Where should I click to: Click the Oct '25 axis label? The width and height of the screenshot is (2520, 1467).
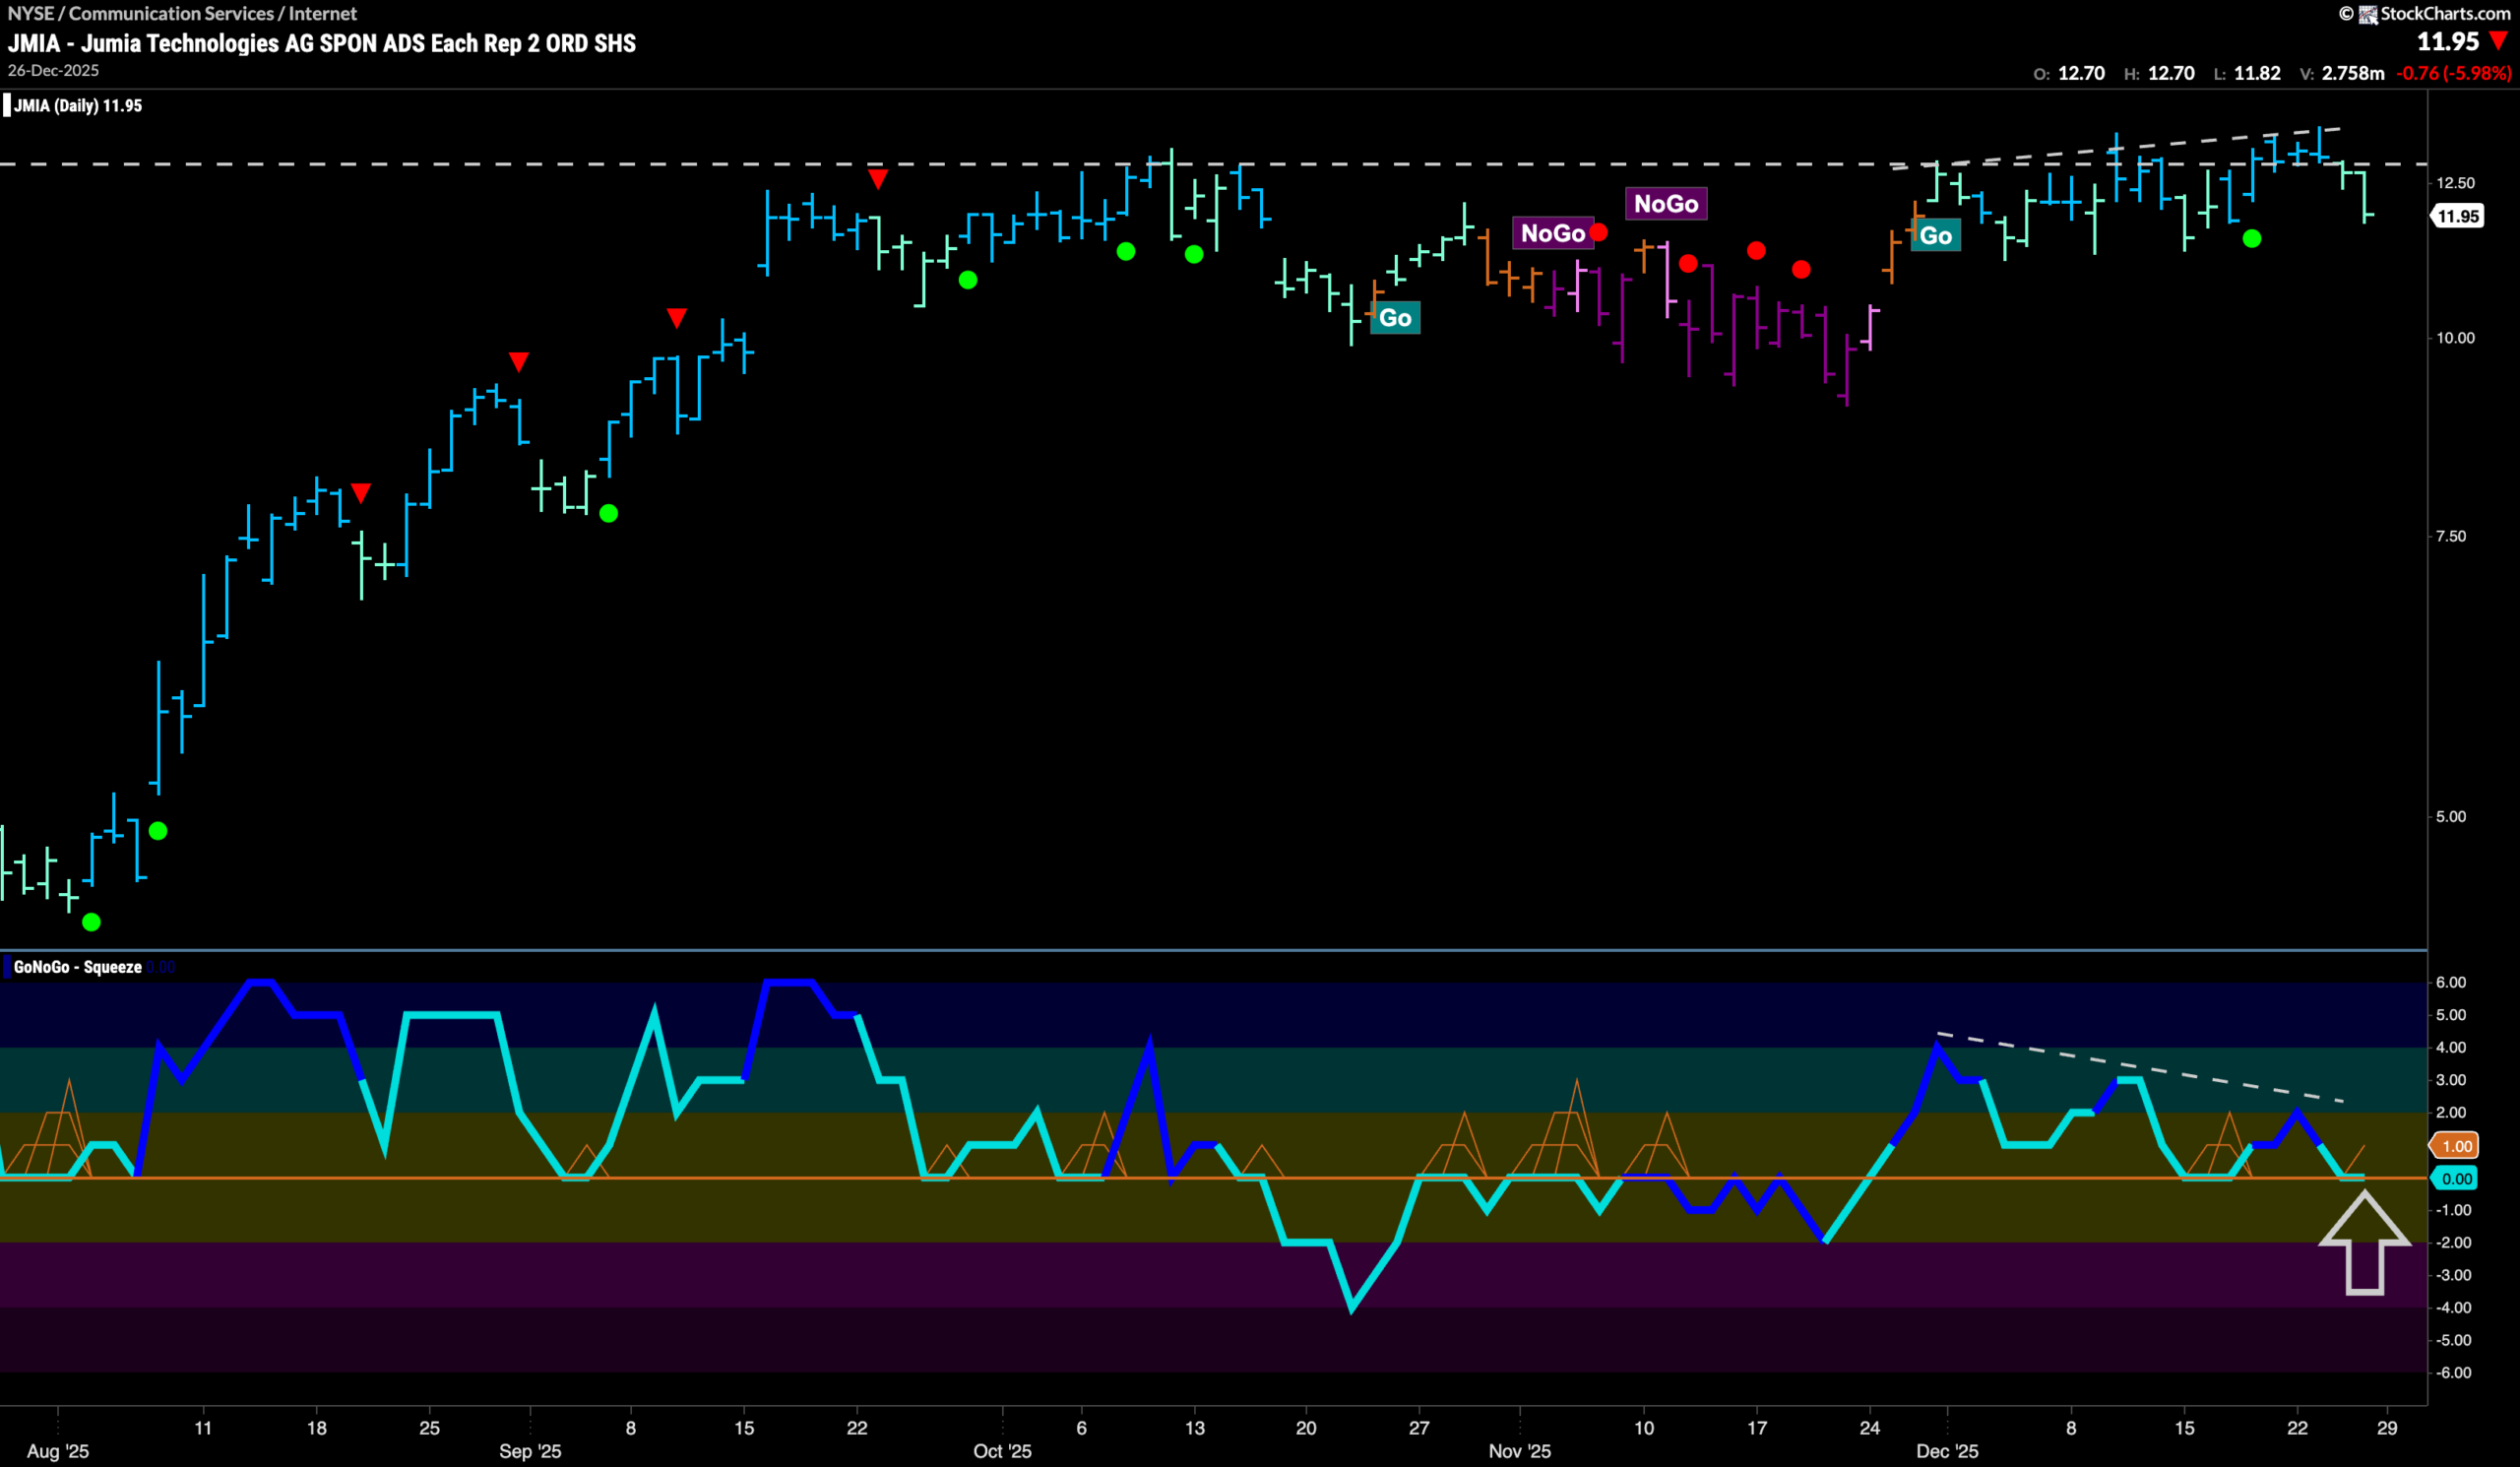[1002, 1451]
